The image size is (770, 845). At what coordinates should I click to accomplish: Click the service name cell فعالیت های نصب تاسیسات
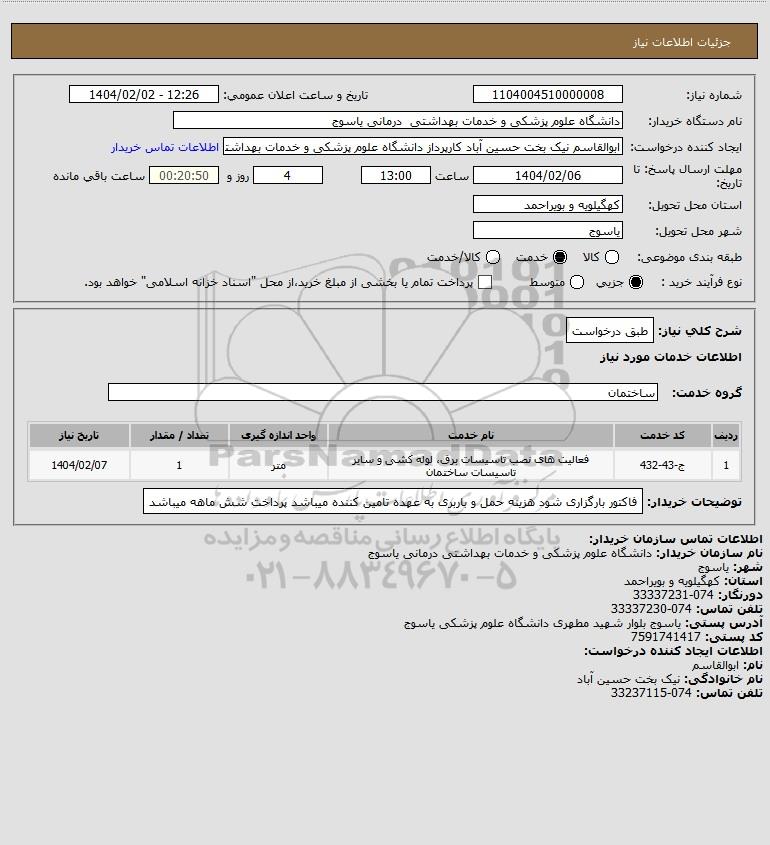[x=471, y=466]
